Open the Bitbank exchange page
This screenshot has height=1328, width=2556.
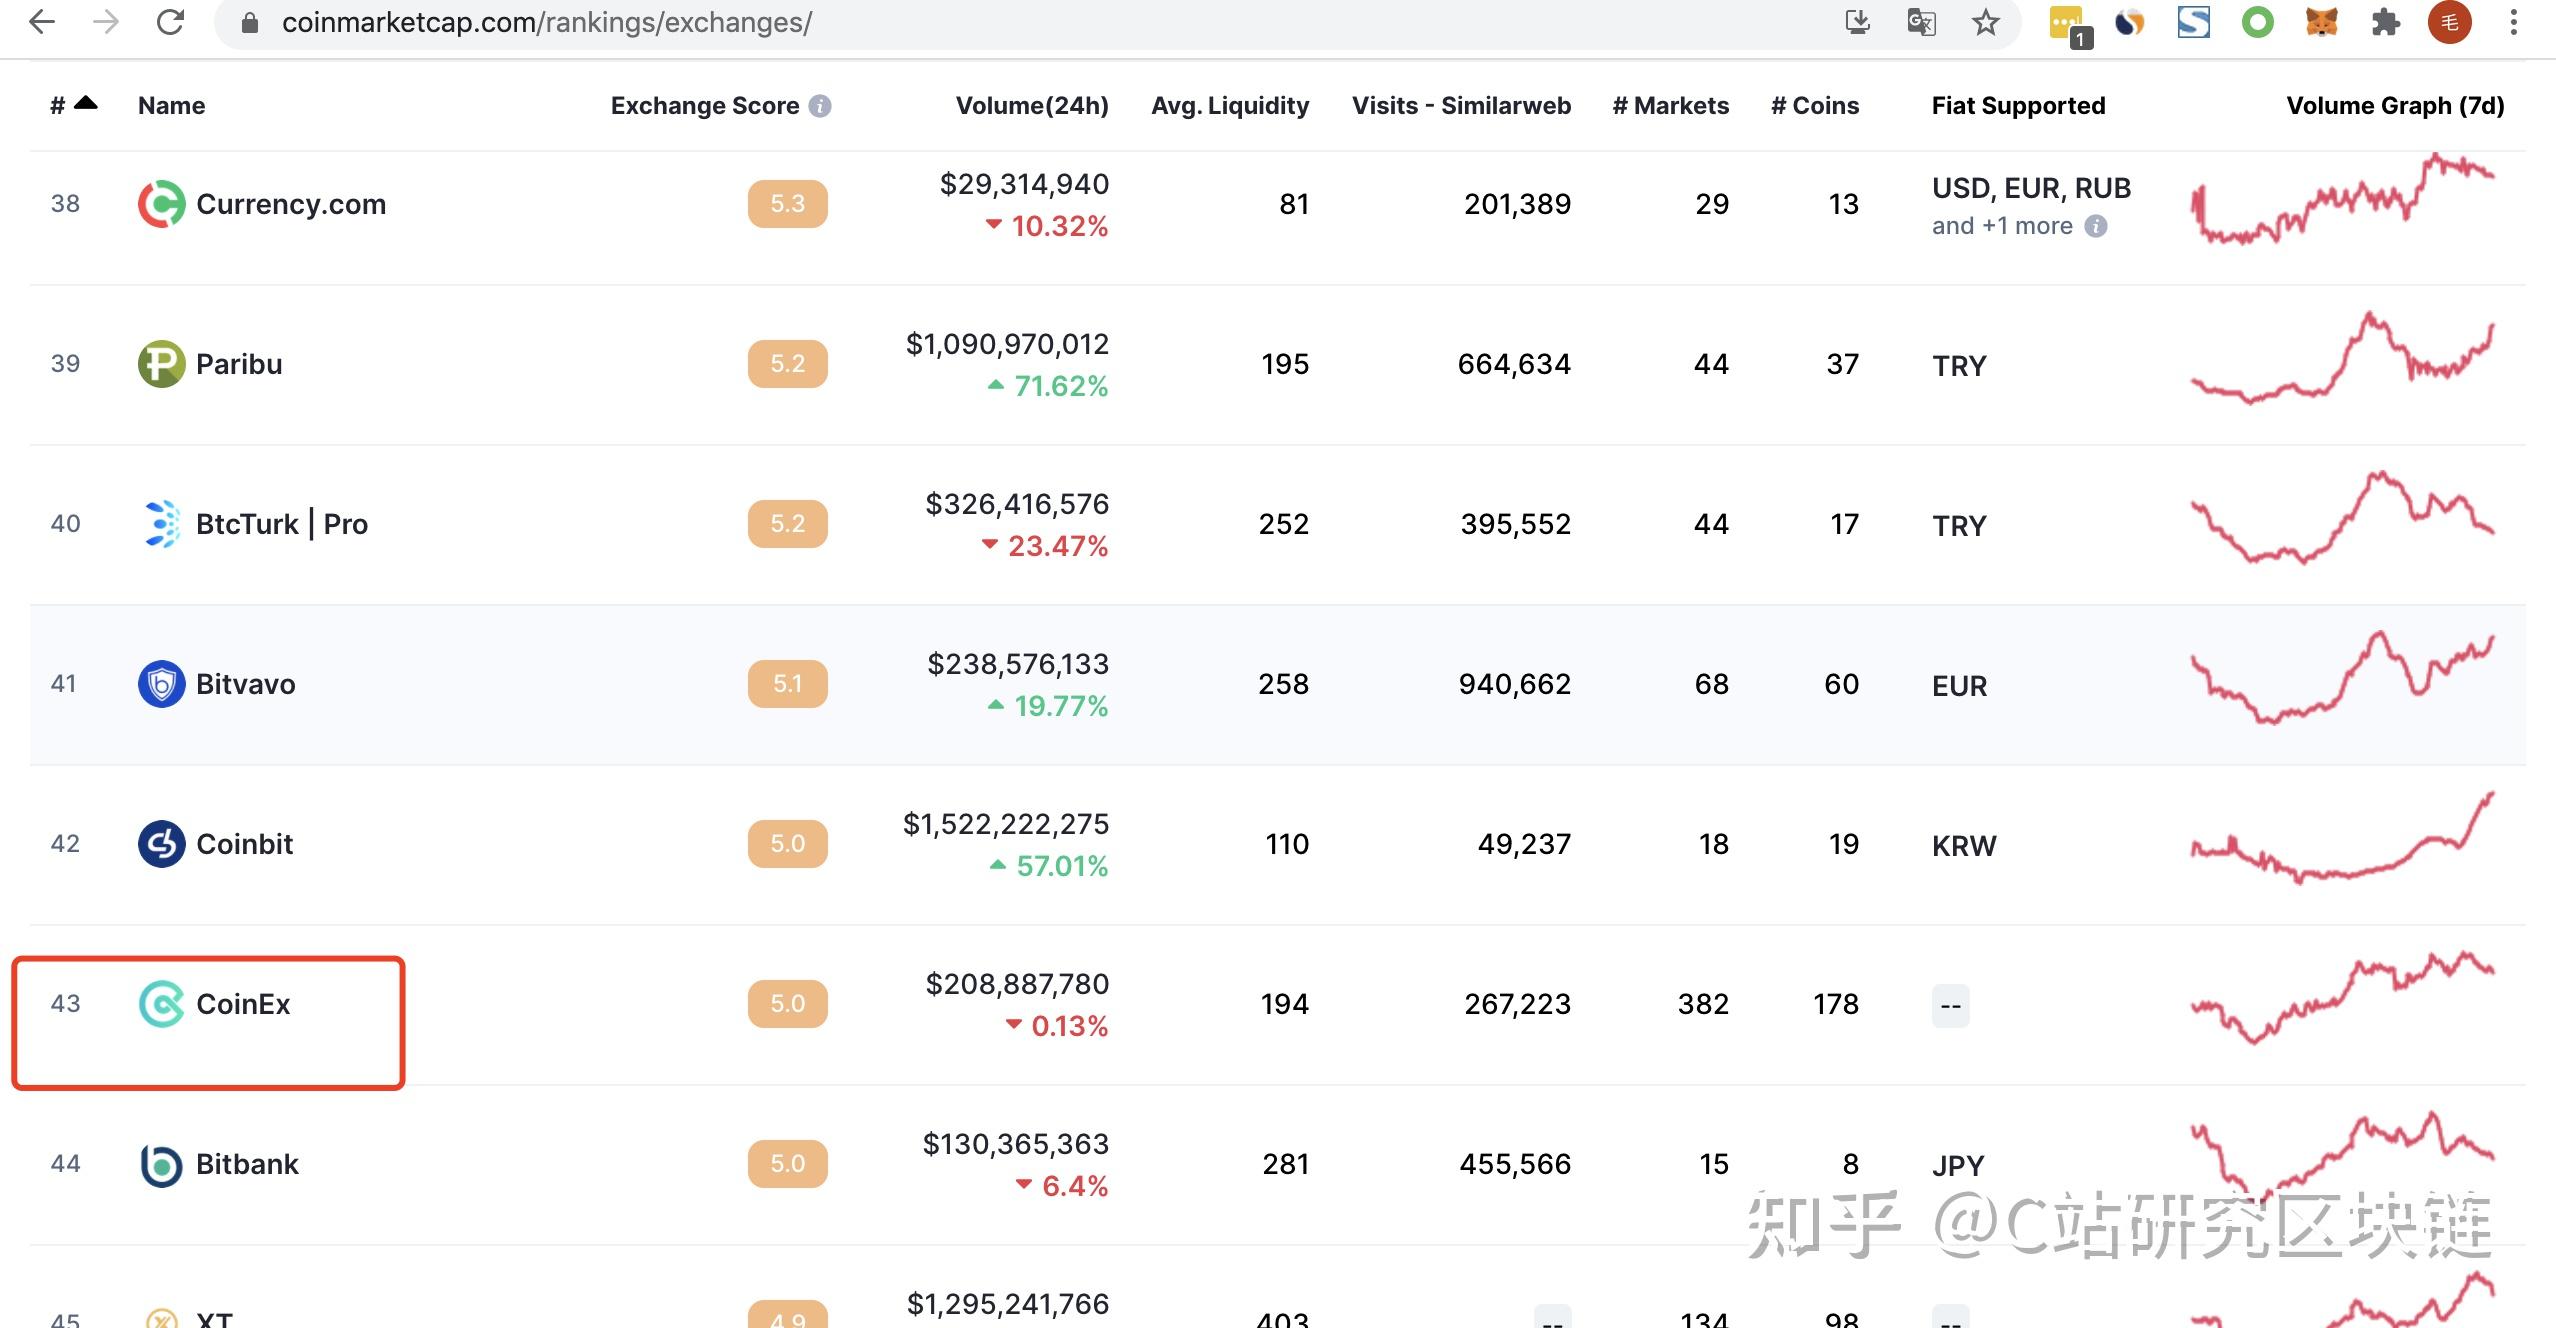click(x=248, y=1164)
